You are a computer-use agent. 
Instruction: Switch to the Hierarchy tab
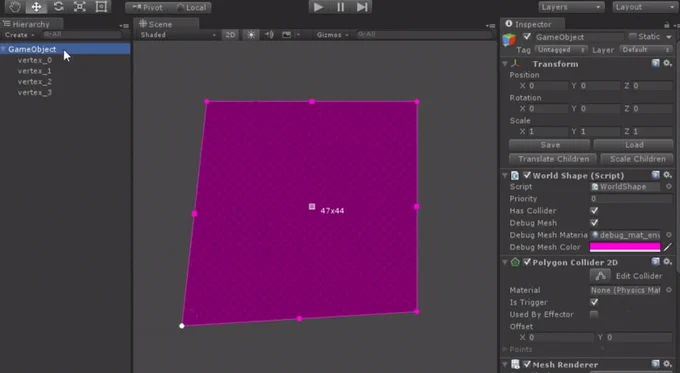coord(32,24)
